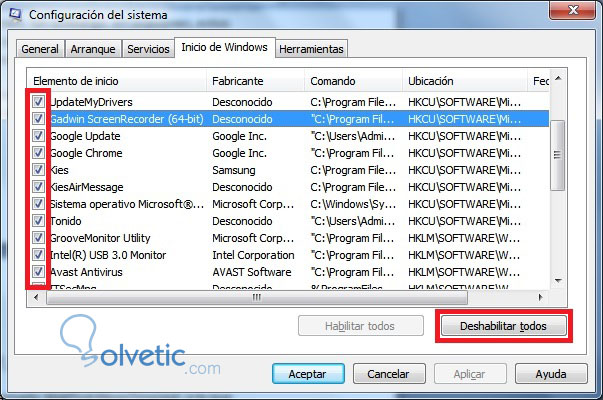603x400 pixels.
Task: Toggle the Google Update checkbox
Action: tap(38, 136)
